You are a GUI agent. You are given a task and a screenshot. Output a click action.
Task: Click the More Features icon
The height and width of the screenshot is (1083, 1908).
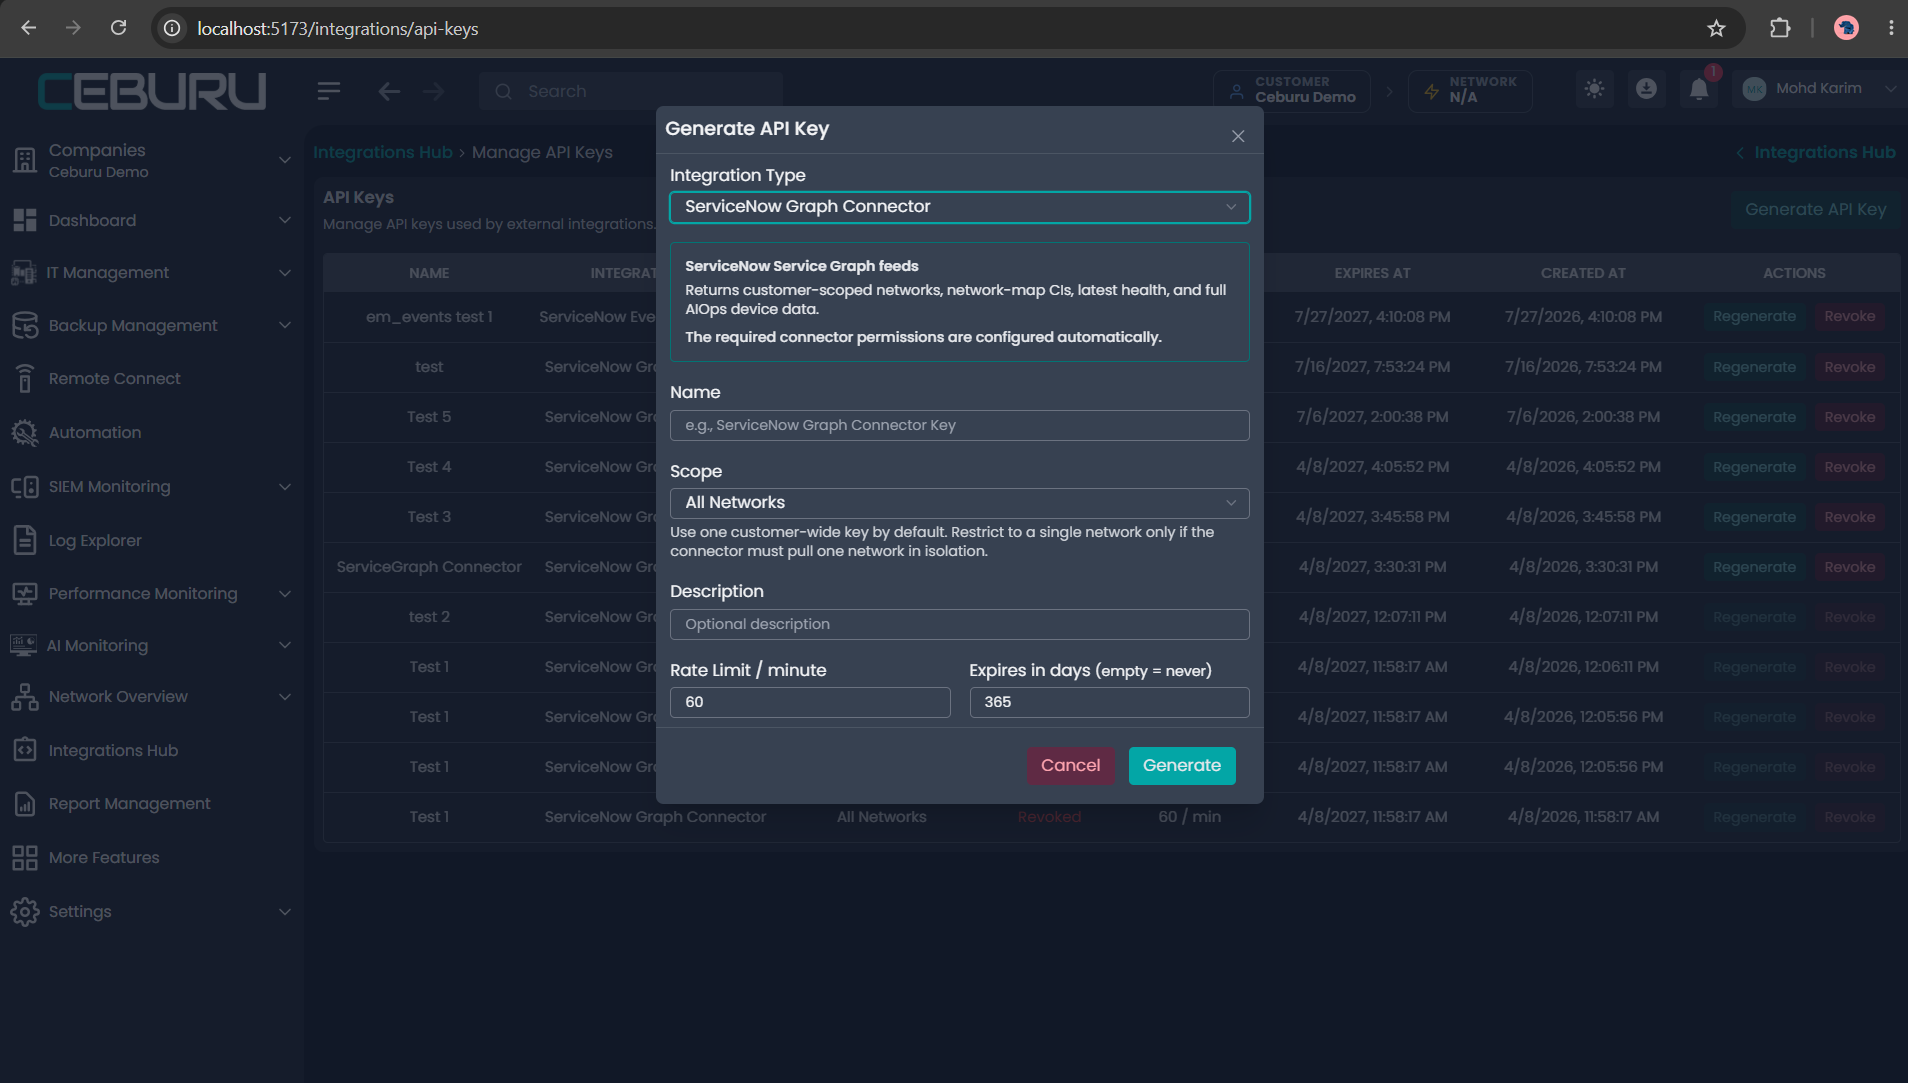[25, 857]
